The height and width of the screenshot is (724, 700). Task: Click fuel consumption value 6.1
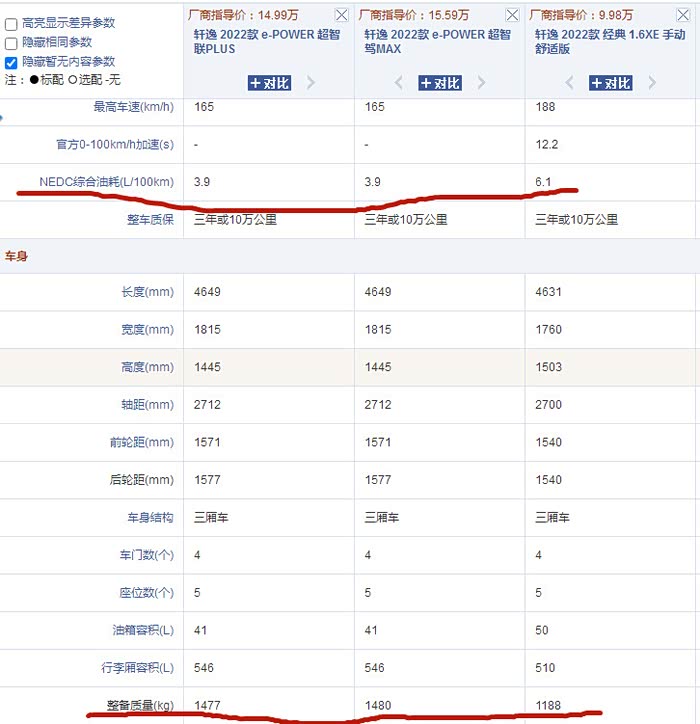[x=543, y=182]
